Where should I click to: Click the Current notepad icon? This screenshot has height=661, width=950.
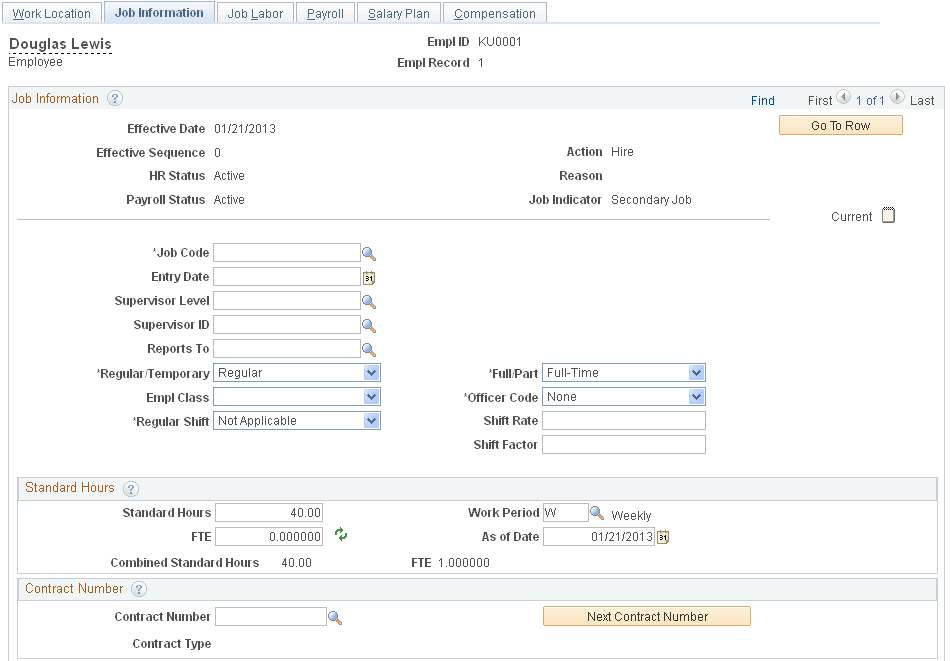click(x=888, y=215)
